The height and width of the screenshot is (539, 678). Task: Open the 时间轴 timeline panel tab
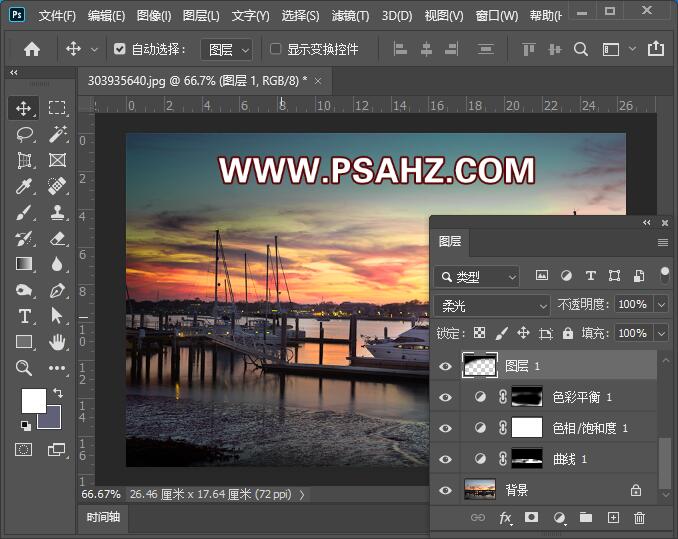click(x=103, y=517)
